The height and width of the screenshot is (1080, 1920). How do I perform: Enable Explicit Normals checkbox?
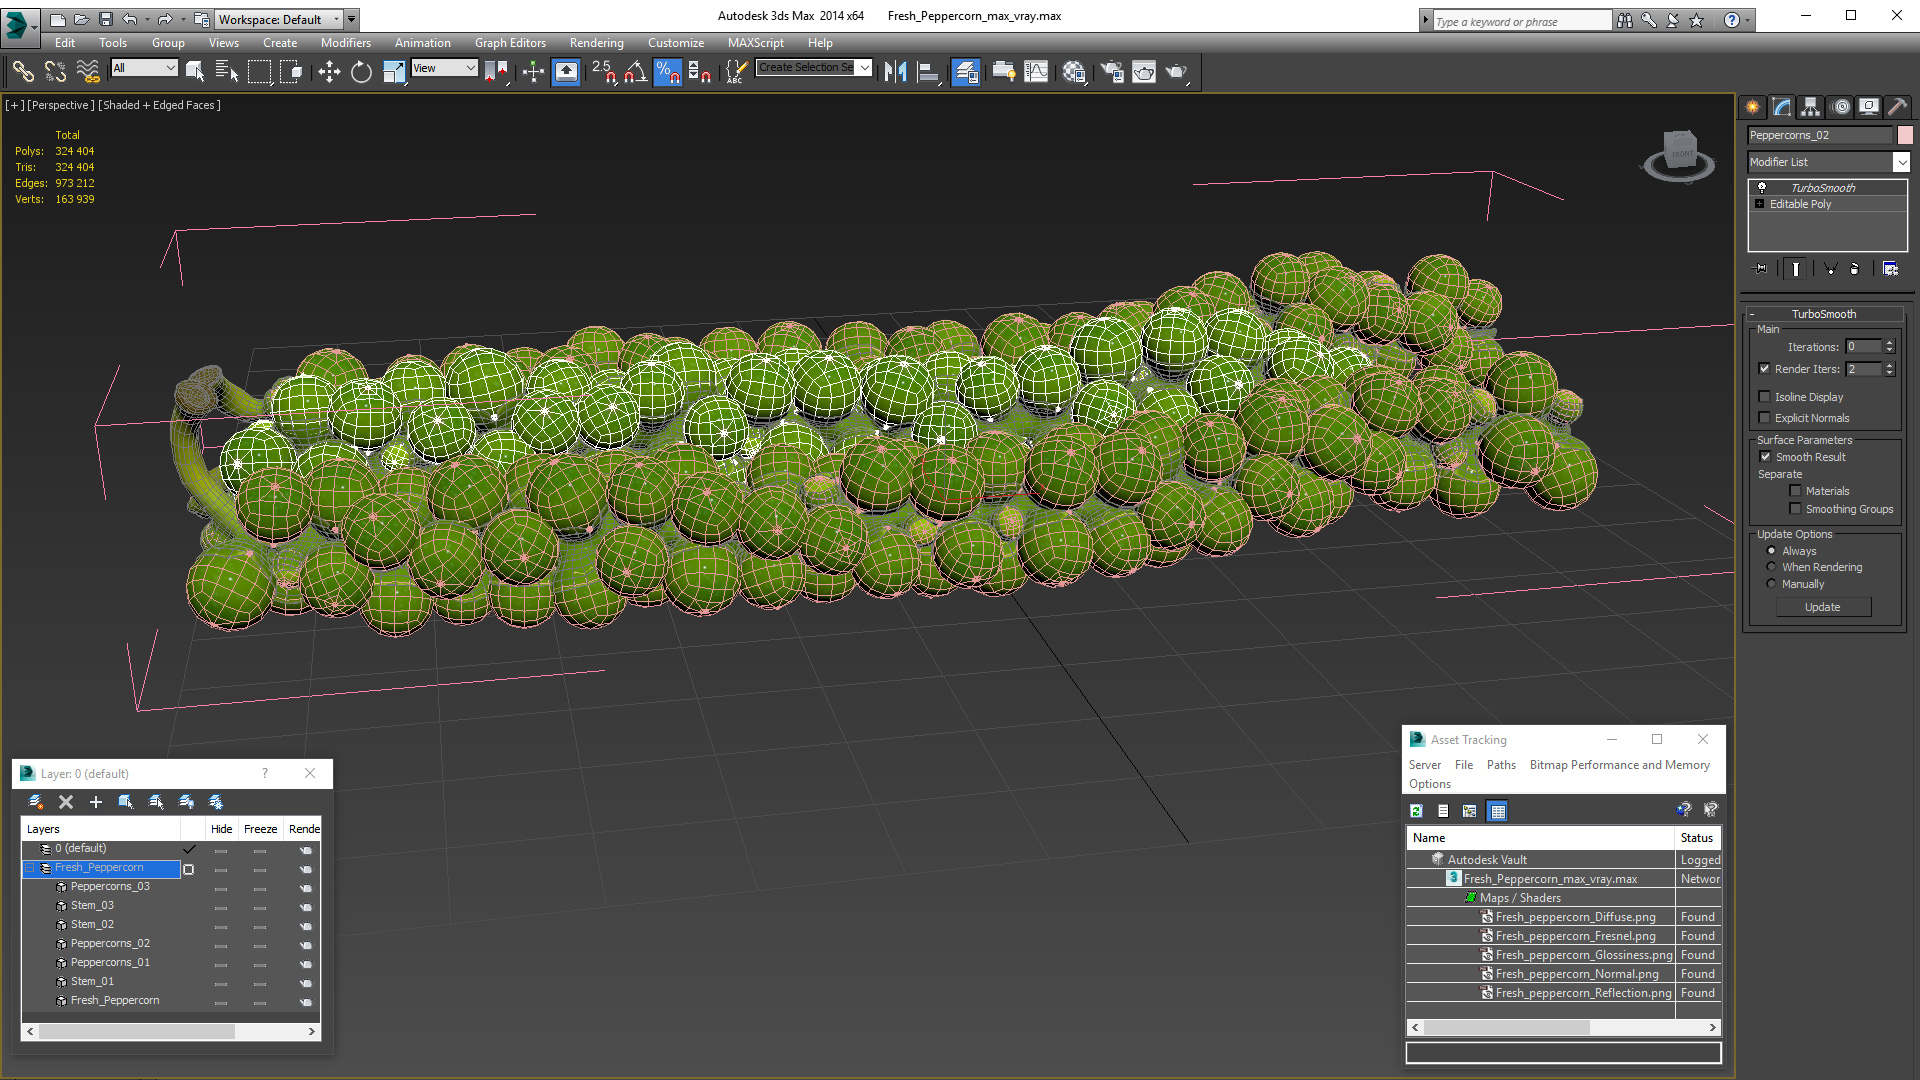pyautogui.click(x=1765, y=418)
